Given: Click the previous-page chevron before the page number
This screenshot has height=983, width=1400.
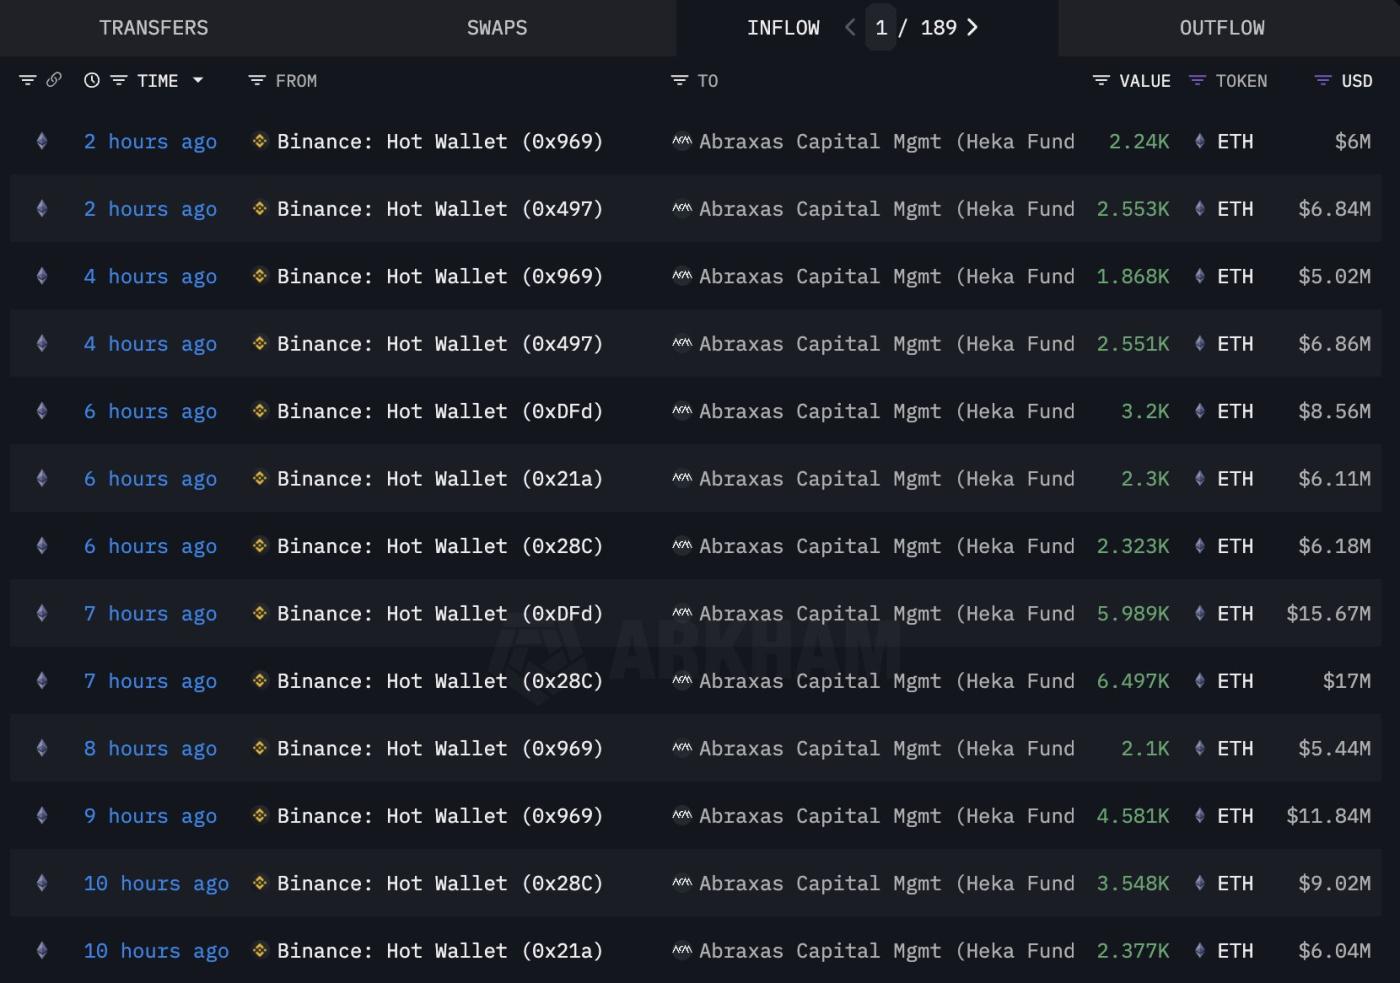Looking at the screenshot, I should 849,27.
